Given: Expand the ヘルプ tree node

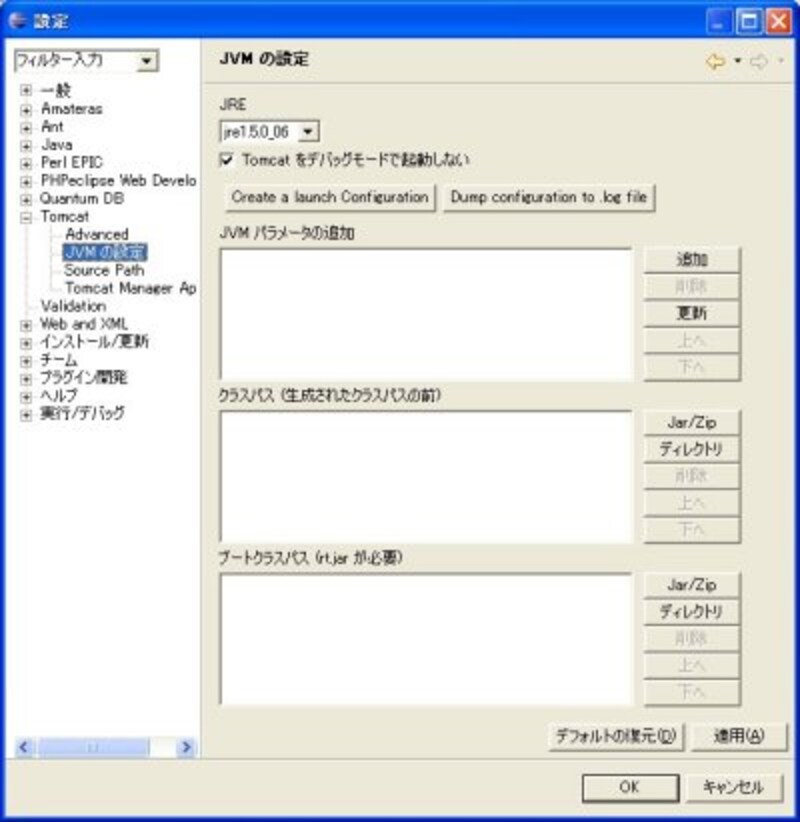Looking at the screenshot, I should [26, 396].
